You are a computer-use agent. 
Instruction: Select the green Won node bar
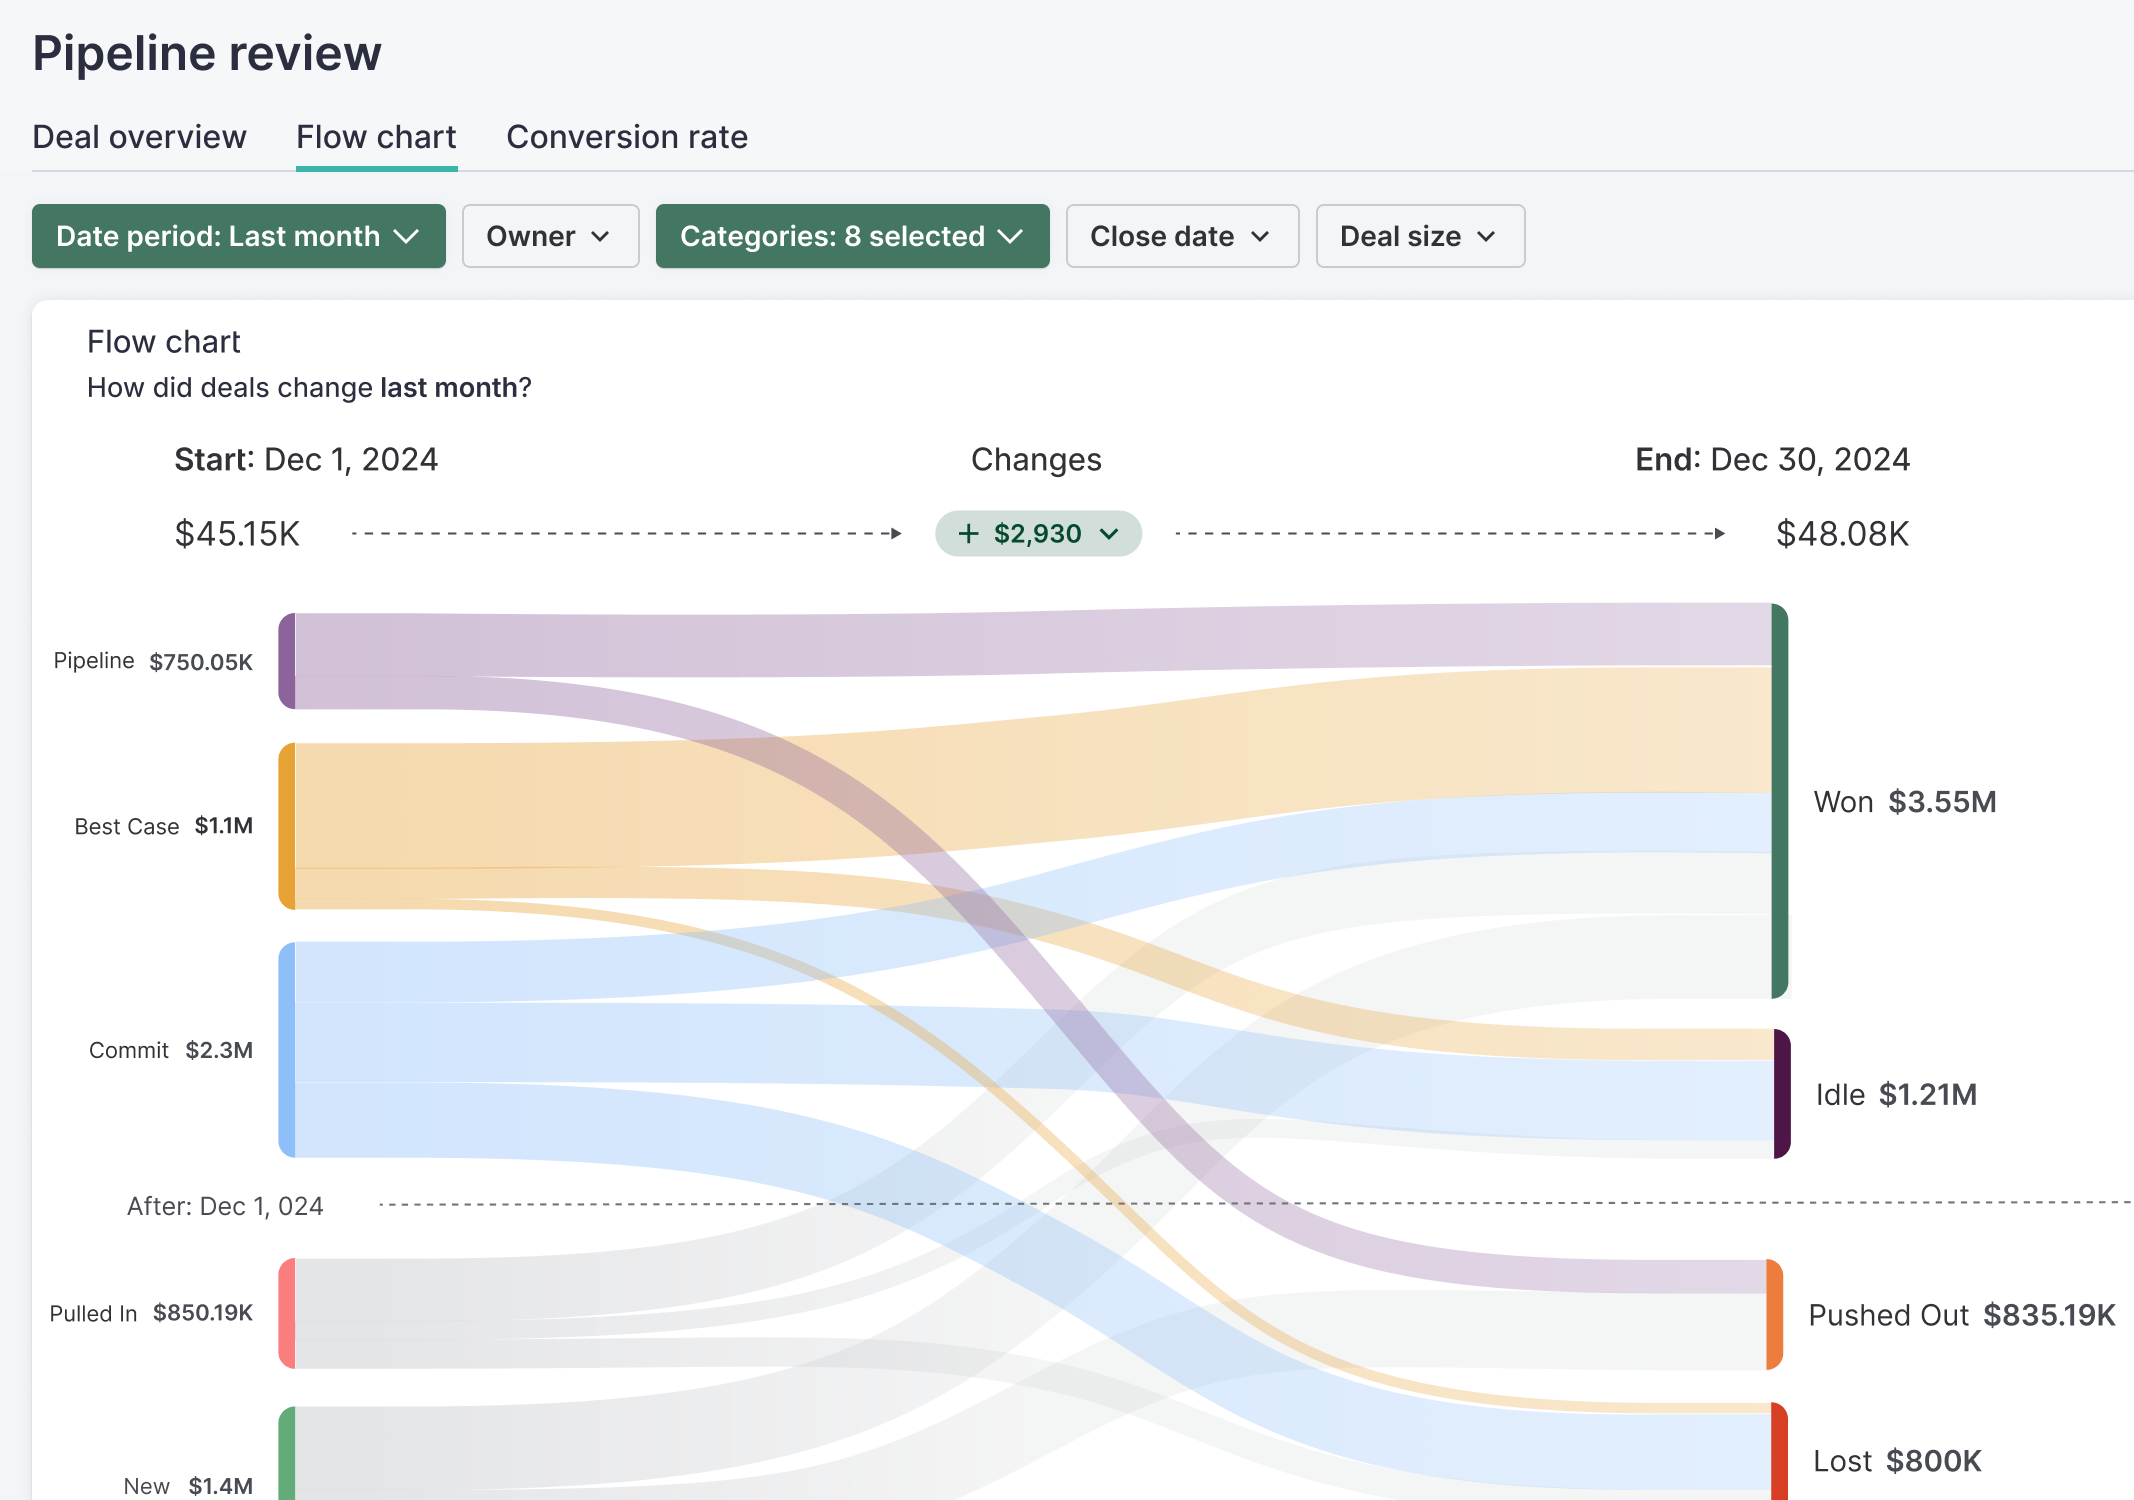tap(1779, 800)
